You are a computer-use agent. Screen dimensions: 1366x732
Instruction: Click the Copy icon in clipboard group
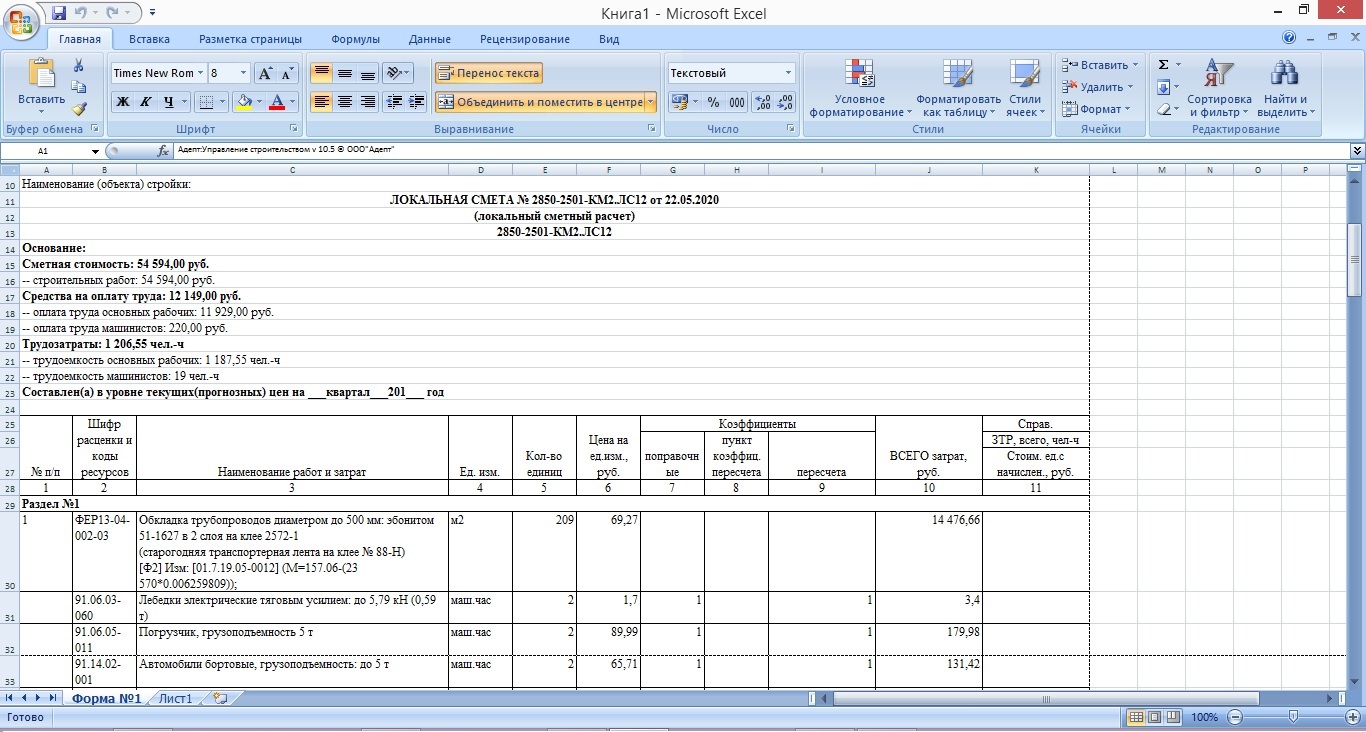79,88
